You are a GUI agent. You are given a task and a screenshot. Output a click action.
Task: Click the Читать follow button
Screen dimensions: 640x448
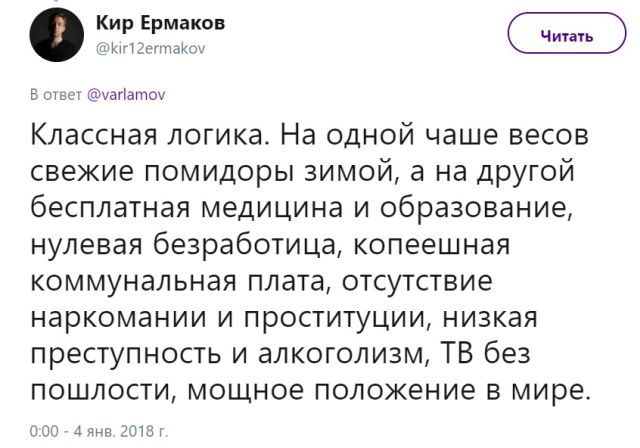[567, 33]
